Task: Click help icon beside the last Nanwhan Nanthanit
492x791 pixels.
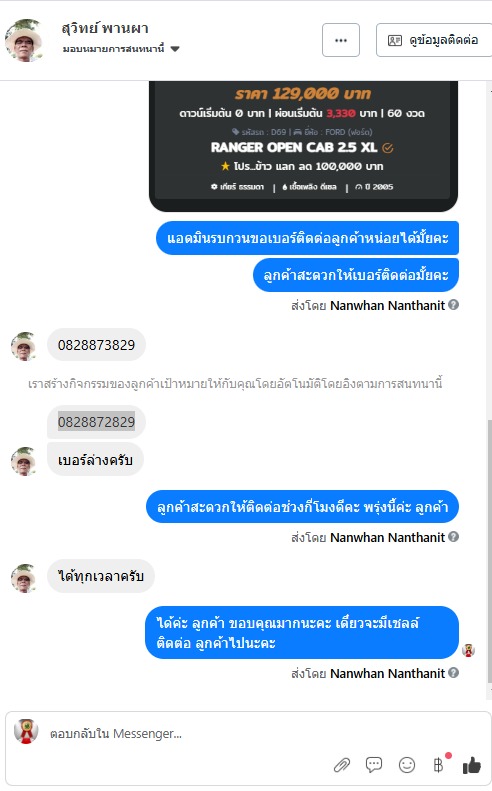Action: [454, 672]
